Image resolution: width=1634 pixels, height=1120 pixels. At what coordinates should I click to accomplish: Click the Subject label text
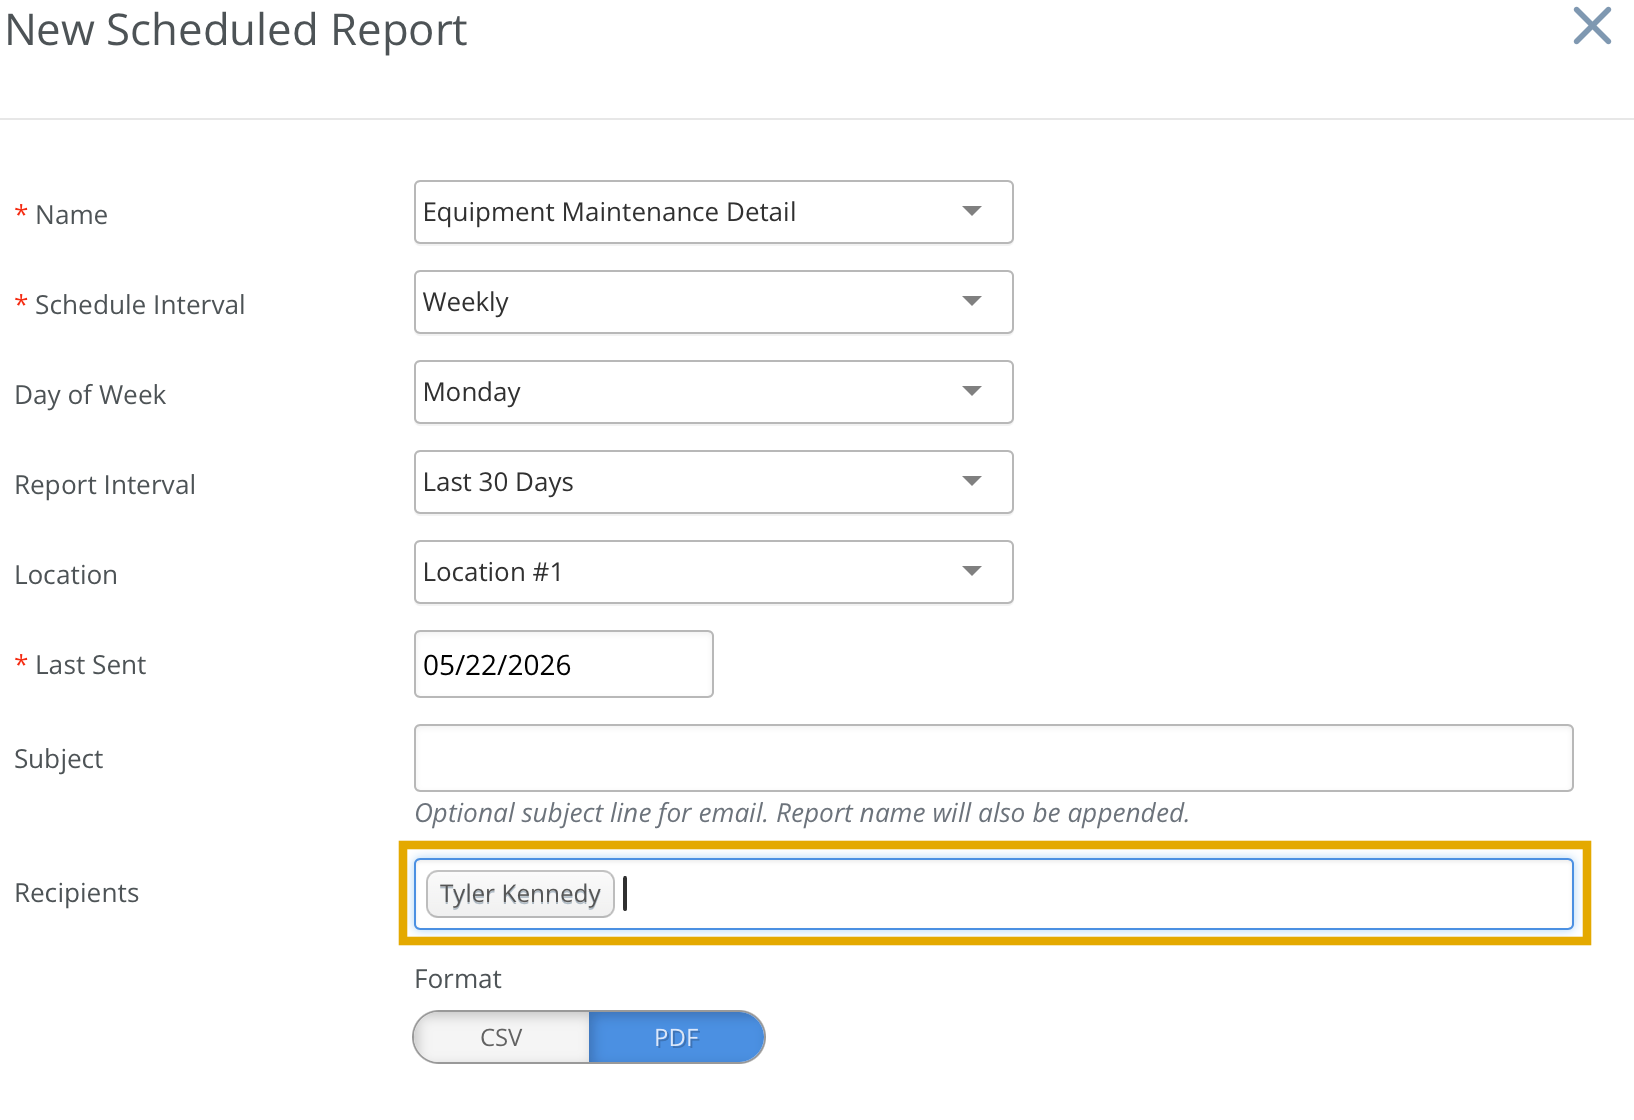pyautogui.click(x=59, y=759)
